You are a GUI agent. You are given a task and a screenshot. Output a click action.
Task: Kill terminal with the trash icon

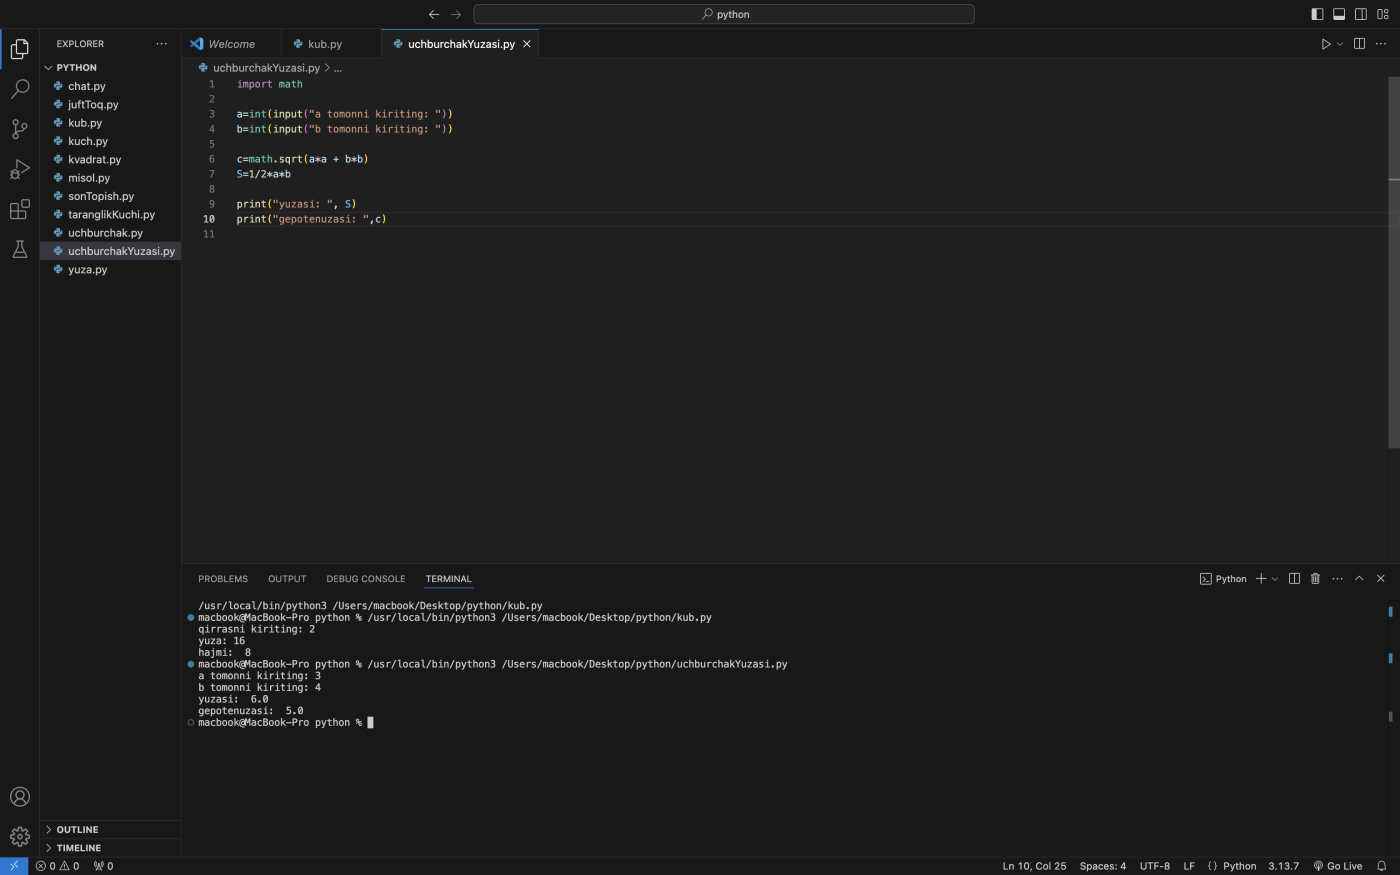(x=1315, y=579)
